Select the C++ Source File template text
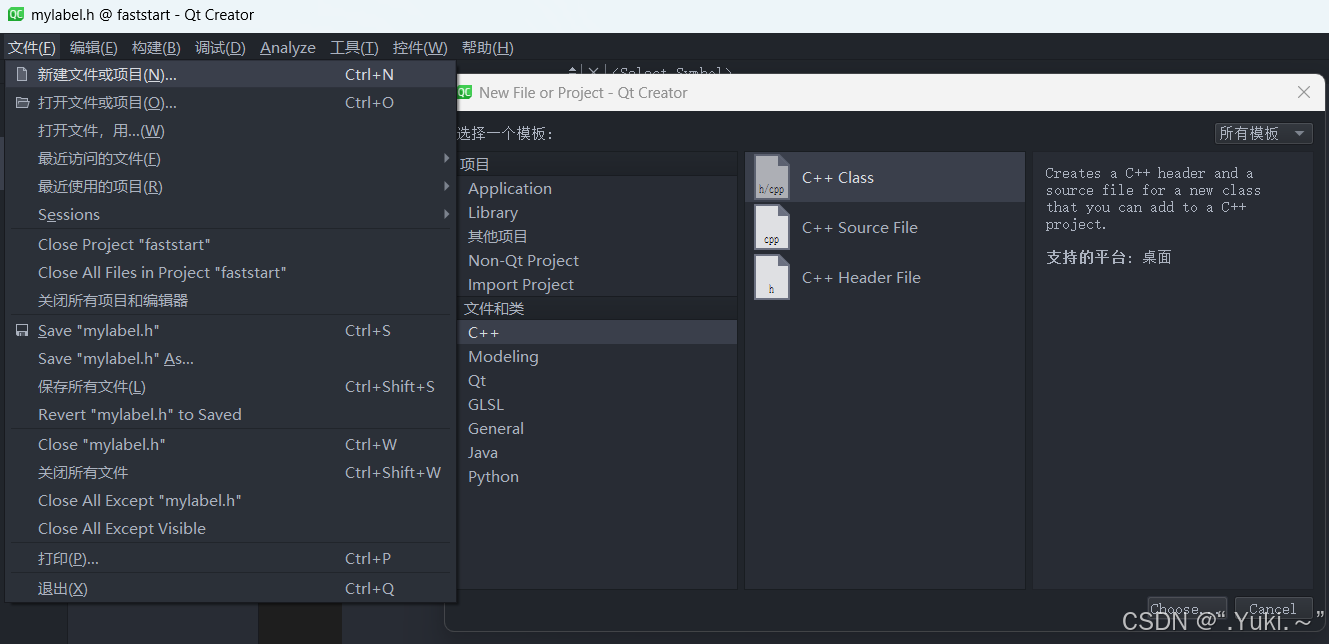Screen dimensions: 1329x644 pyautogui.click(x=860, y=228)
